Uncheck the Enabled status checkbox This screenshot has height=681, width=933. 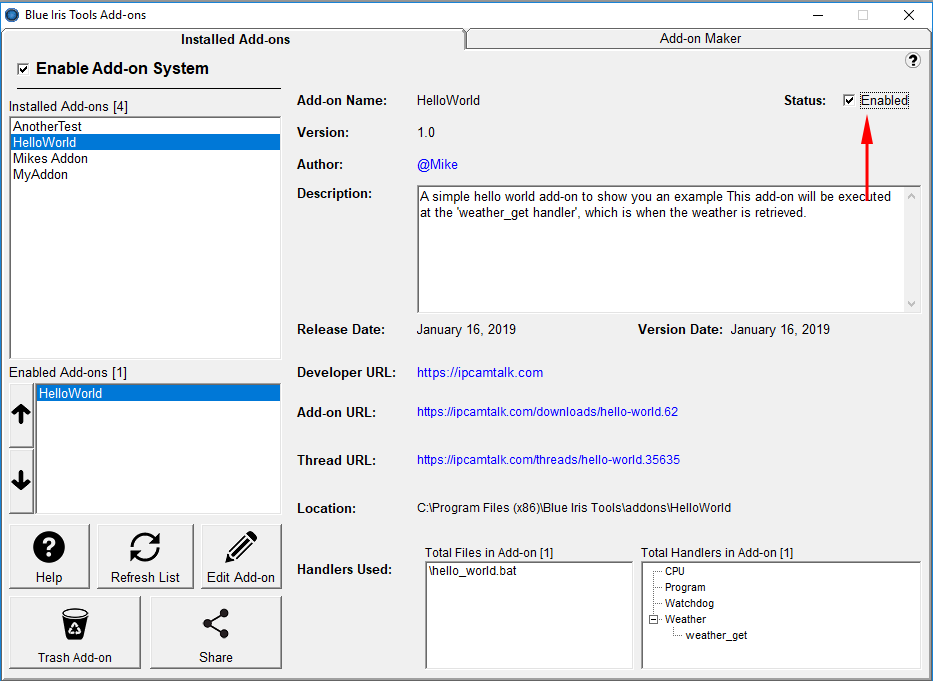(x=849, y=101)
